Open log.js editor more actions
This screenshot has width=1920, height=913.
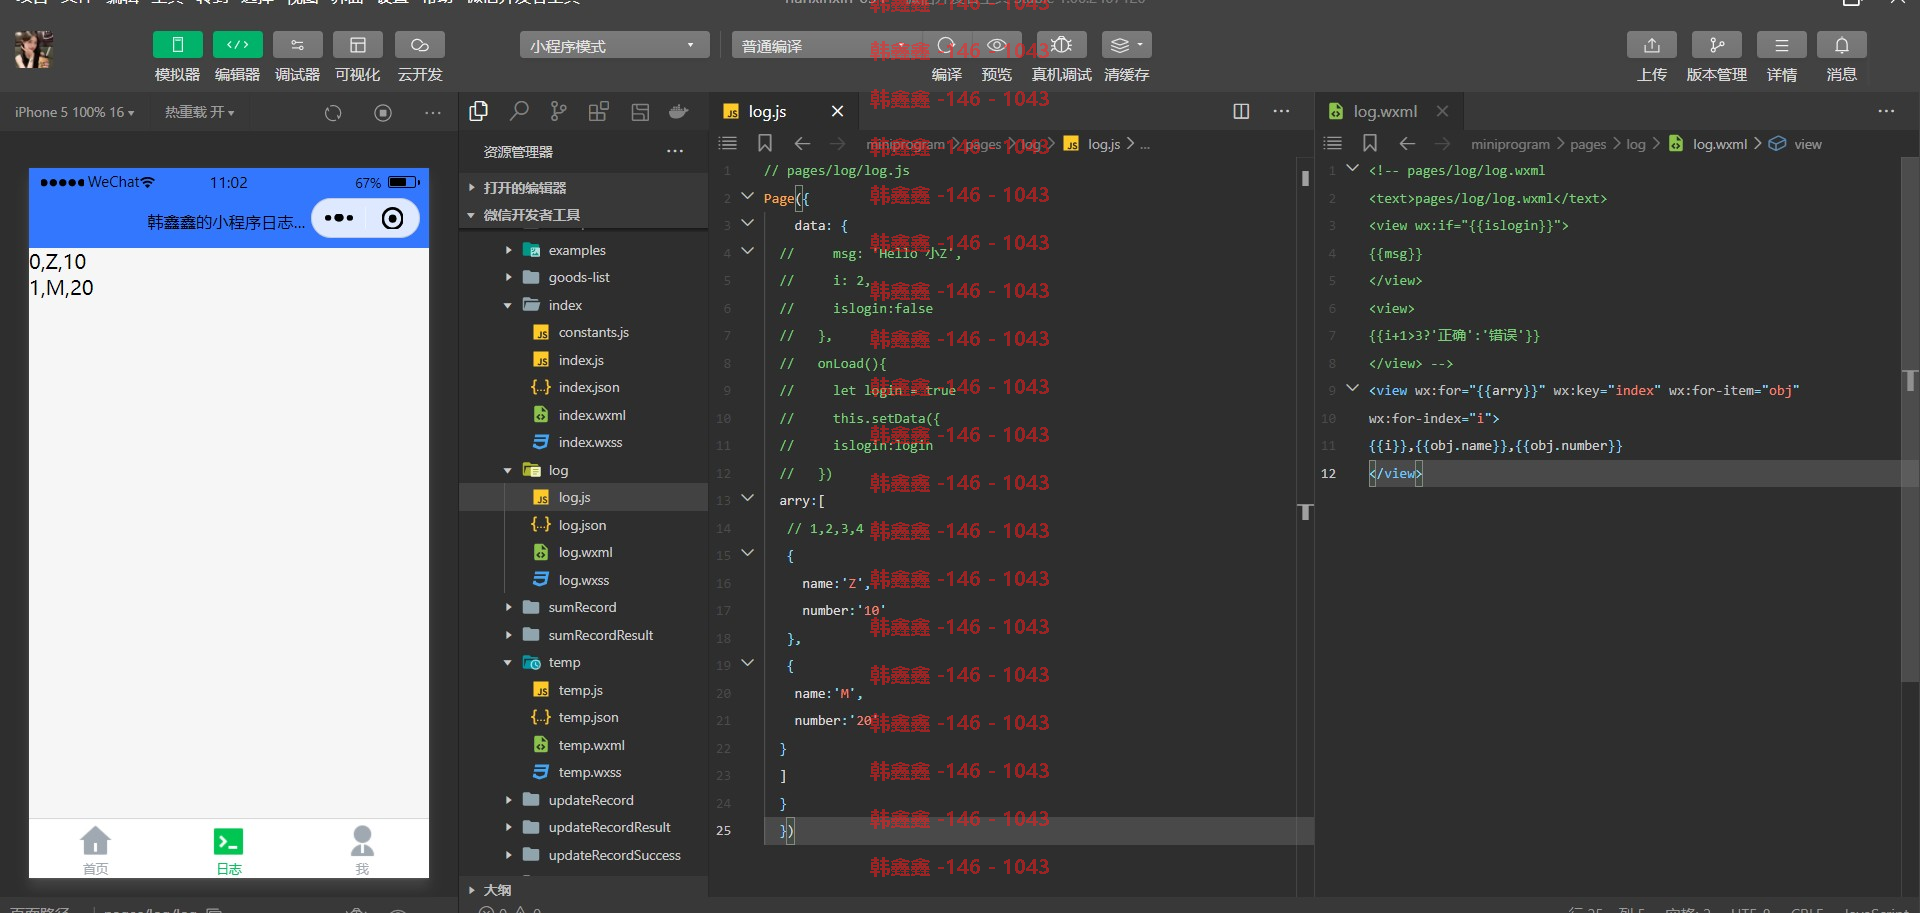(1281, 112)
